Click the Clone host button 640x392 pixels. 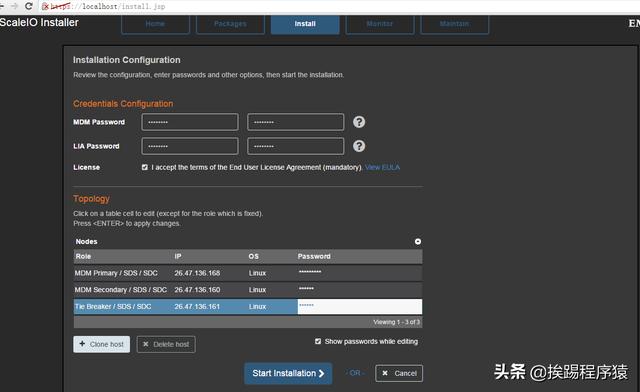tap(102, 344)
